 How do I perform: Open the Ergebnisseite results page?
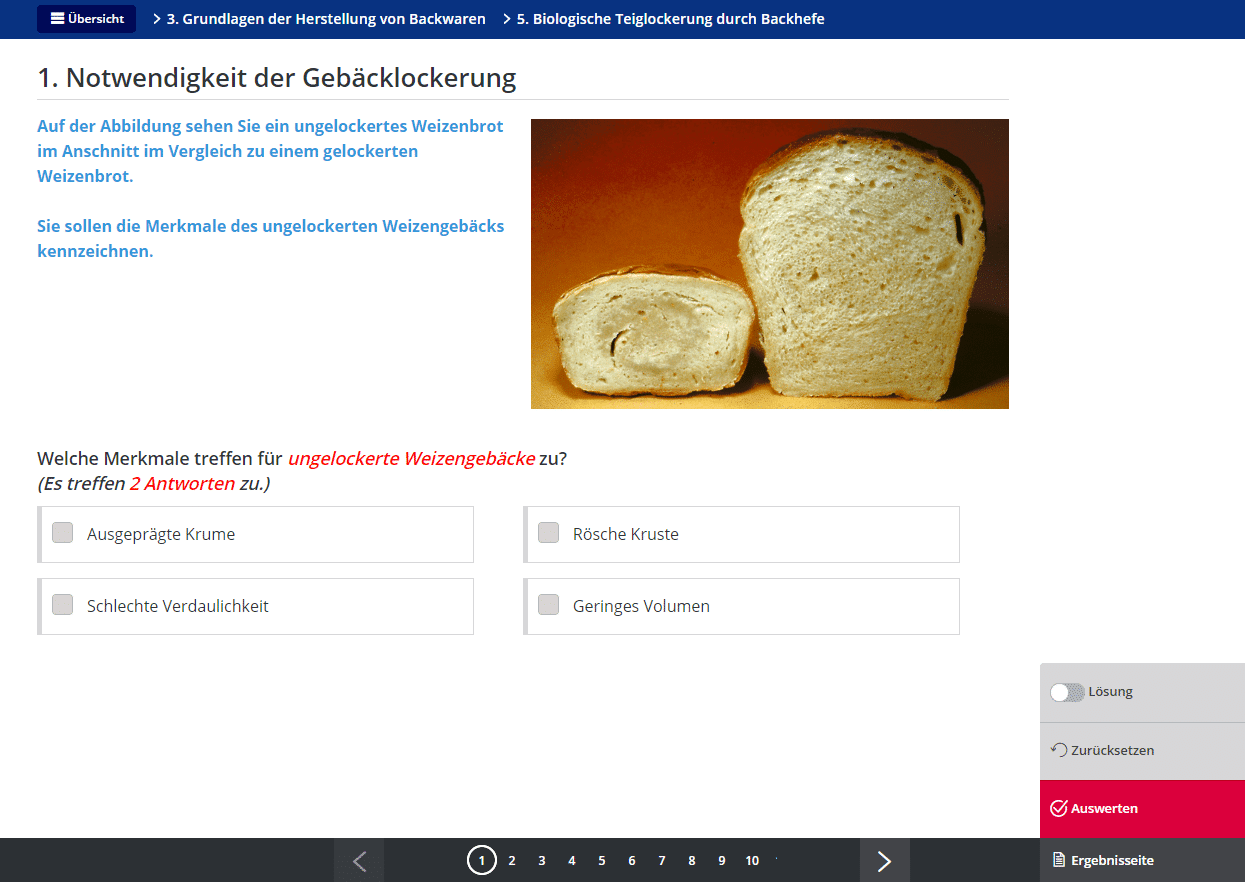(x=1102, y=860)
